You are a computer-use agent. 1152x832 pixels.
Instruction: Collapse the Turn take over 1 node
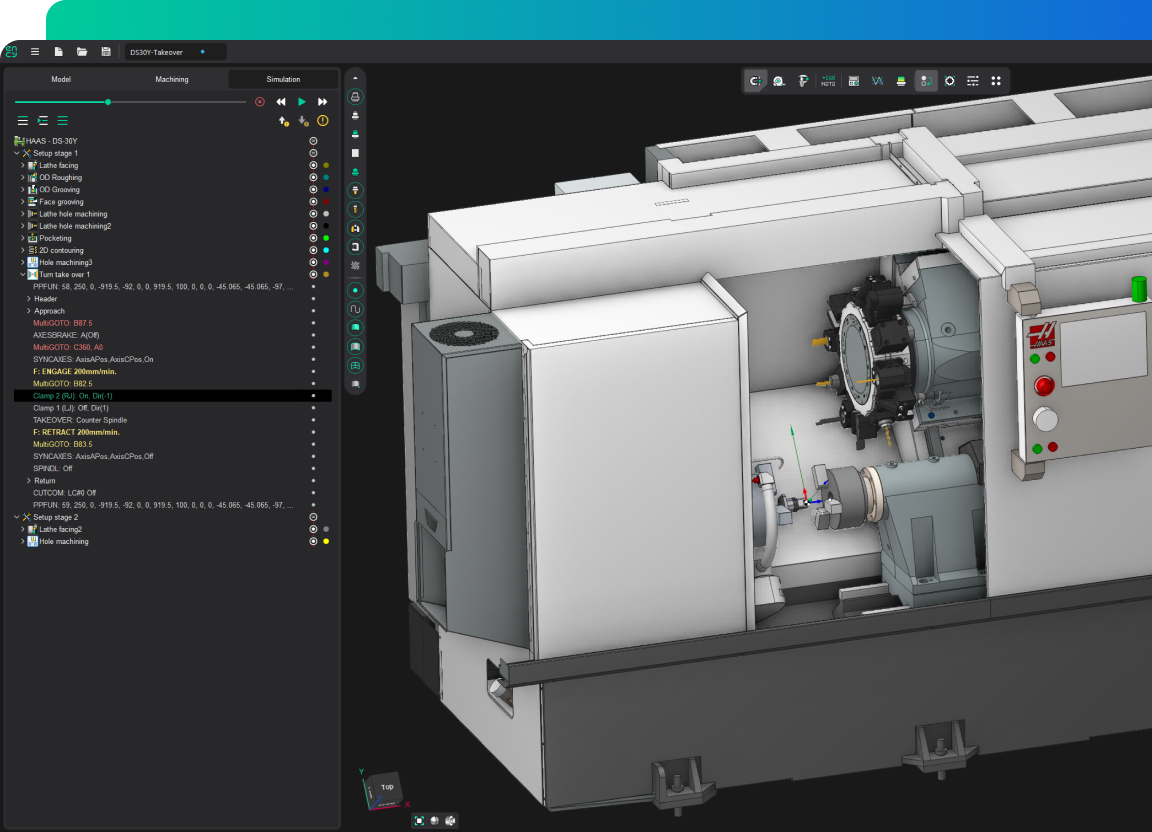tap(23, 274)
